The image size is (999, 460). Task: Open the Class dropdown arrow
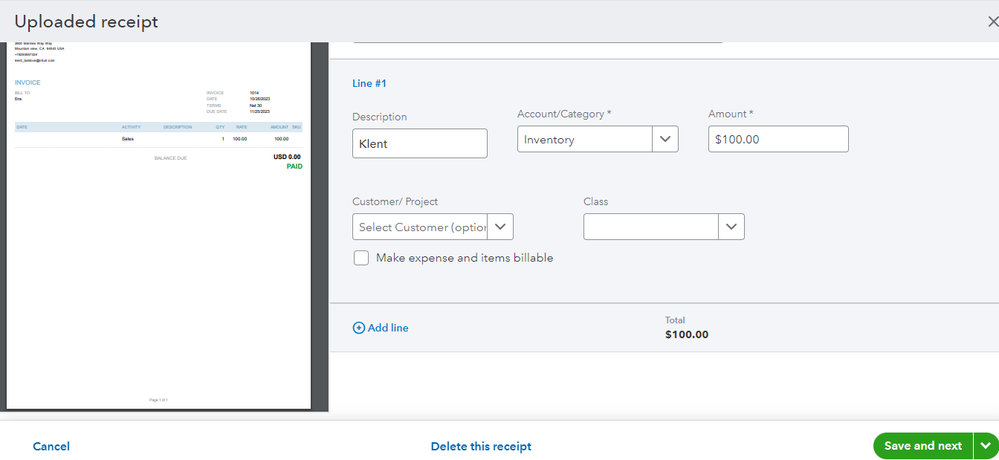[731, 227]
